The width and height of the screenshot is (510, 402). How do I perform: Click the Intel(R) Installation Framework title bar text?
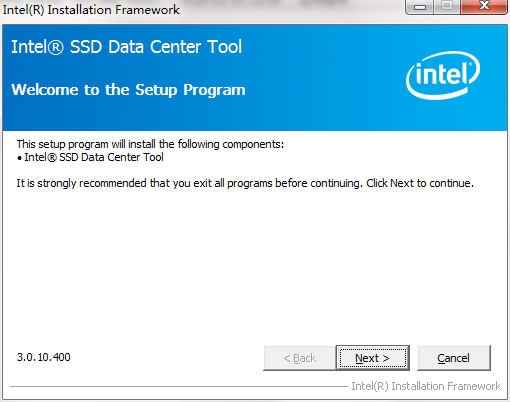pos(91,10)
